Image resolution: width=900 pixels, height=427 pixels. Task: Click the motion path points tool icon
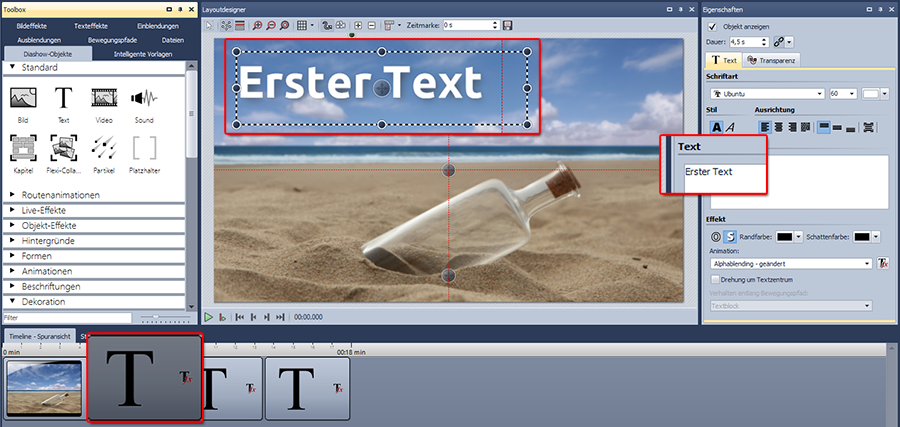click(226, 26)
